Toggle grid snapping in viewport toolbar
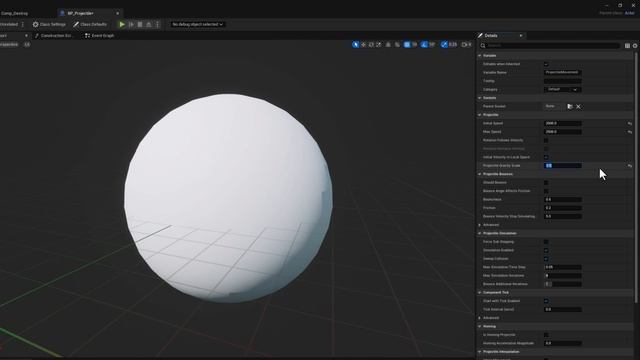Screen dimensions: 640x360 click(407, 44)
